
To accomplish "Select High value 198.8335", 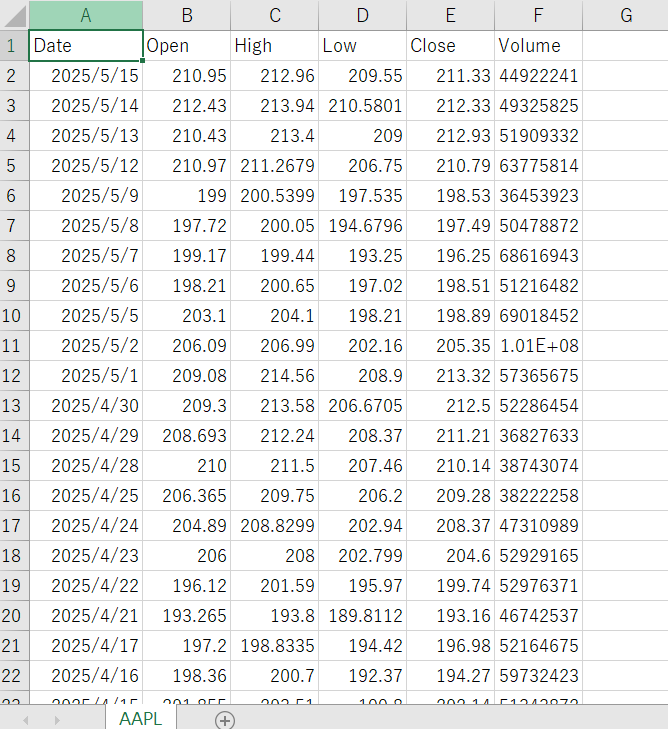I will click(x=274, y=645).
